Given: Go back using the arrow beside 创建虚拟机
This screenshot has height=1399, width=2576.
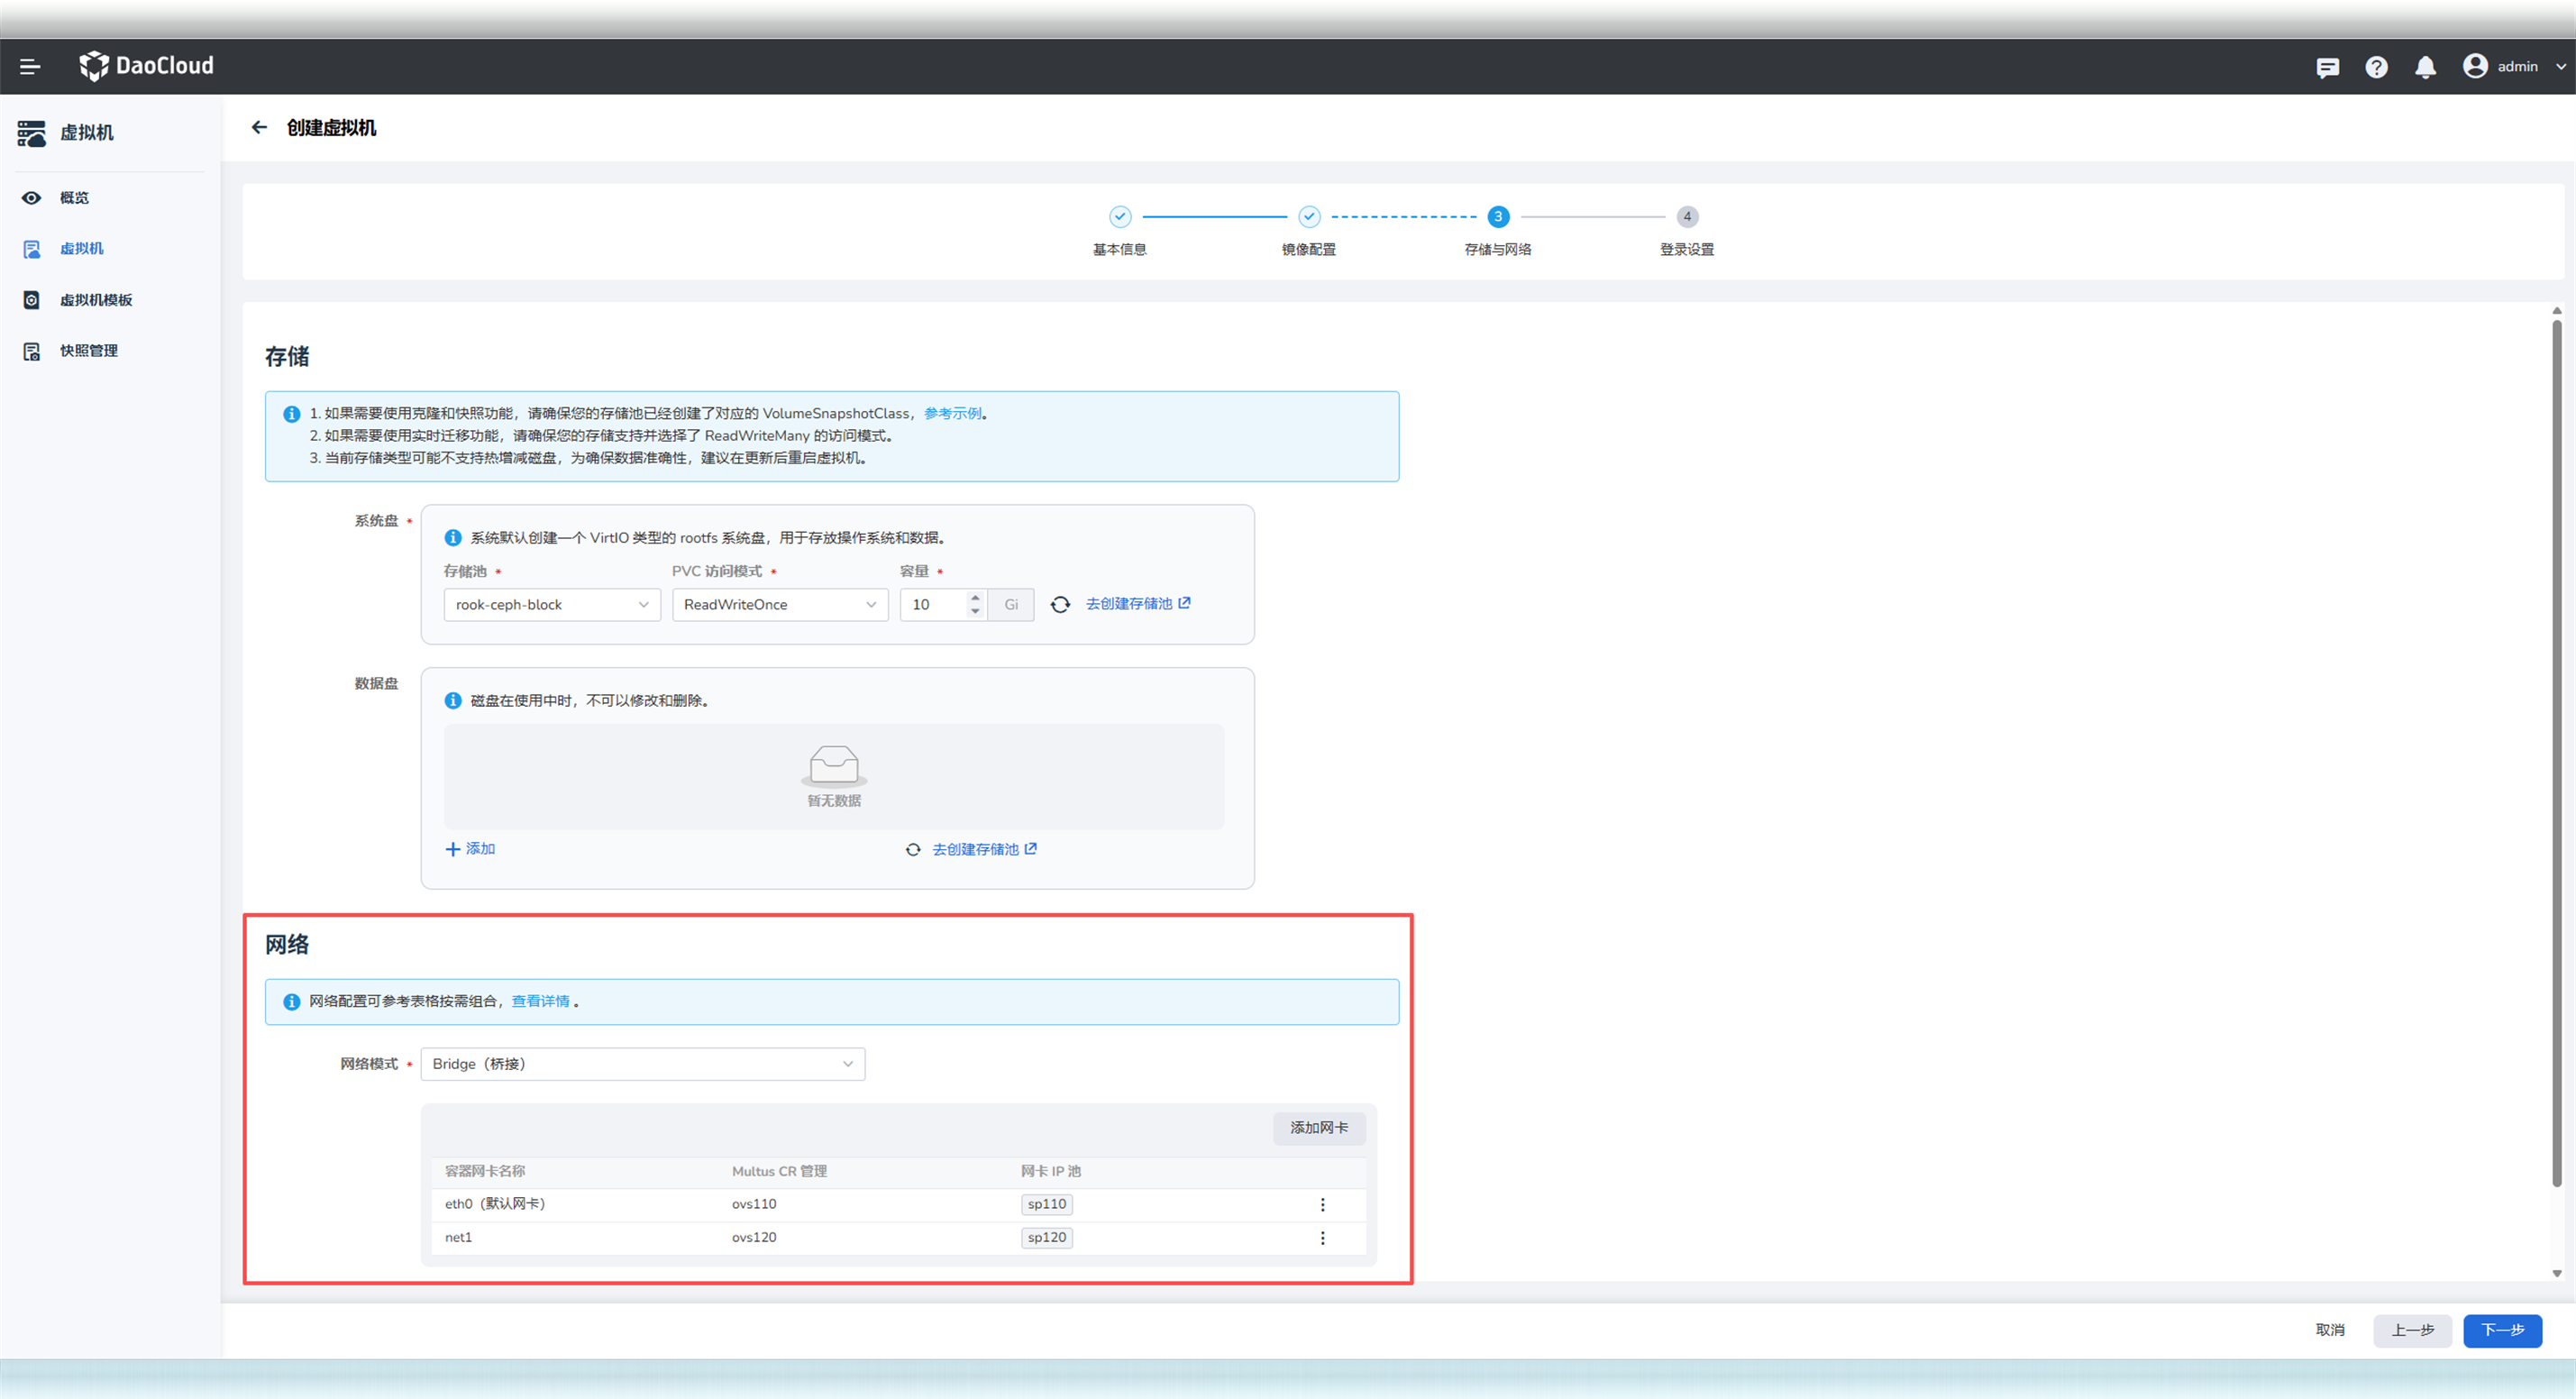Looking at the screenshot, I should [x=259, y=127].
